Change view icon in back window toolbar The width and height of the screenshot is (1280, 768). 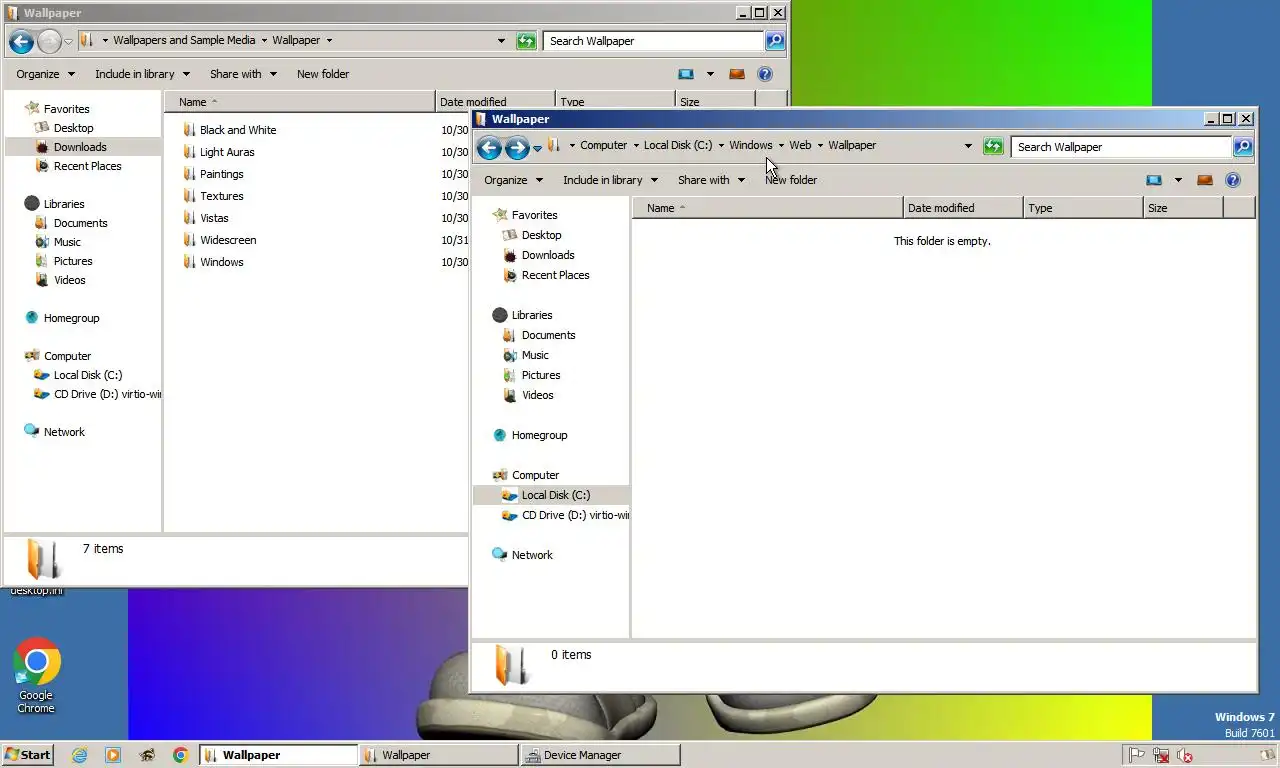point(686,74)
